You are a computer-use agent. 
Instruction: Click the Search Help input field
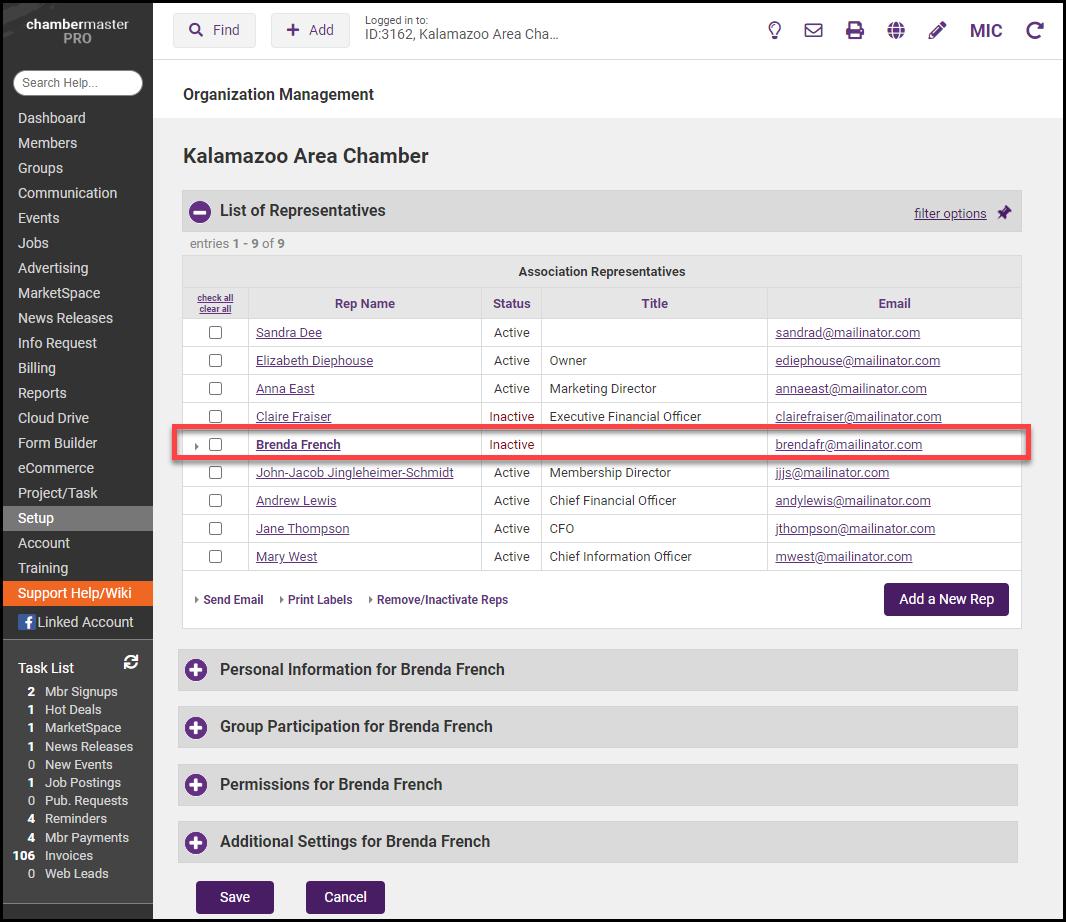78,83
